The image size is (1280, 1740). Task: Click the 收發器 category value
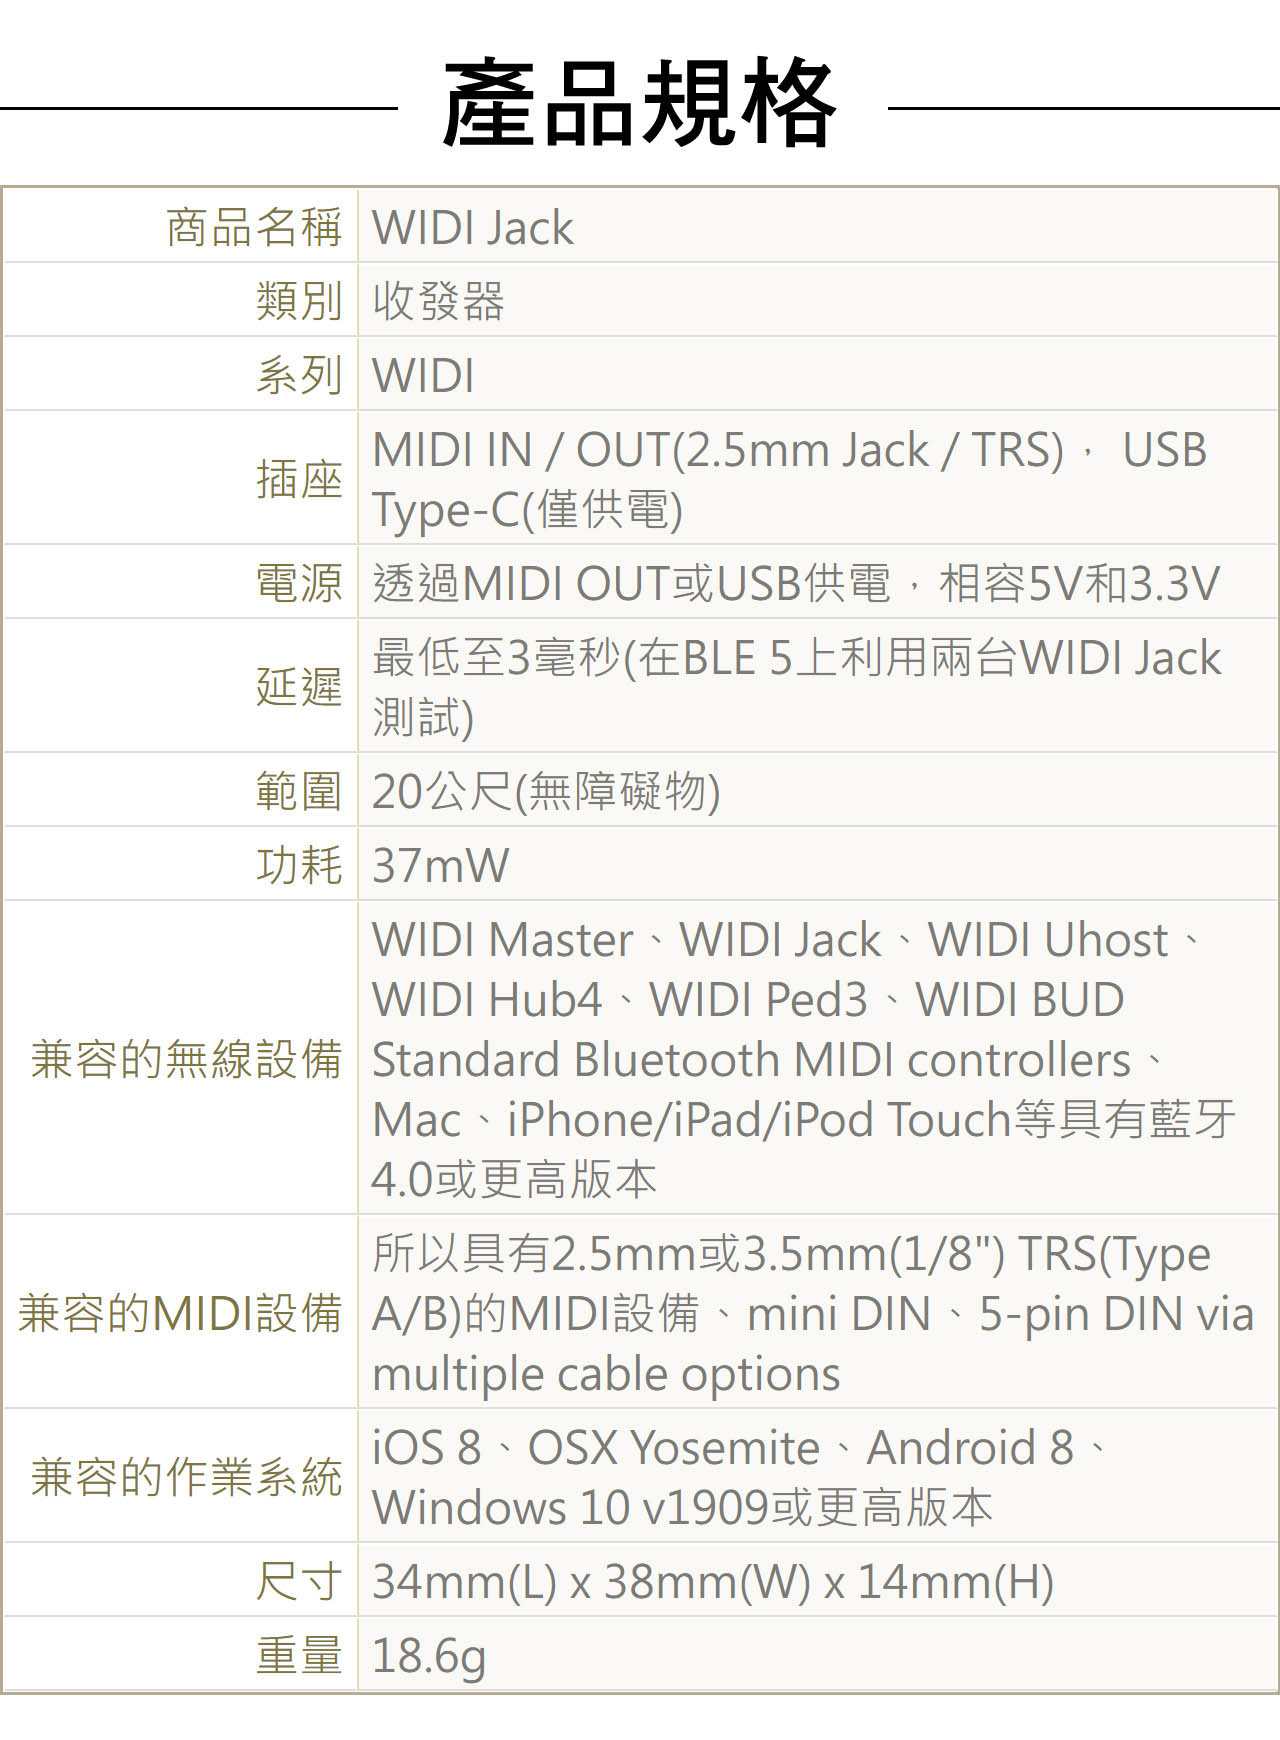439,301
